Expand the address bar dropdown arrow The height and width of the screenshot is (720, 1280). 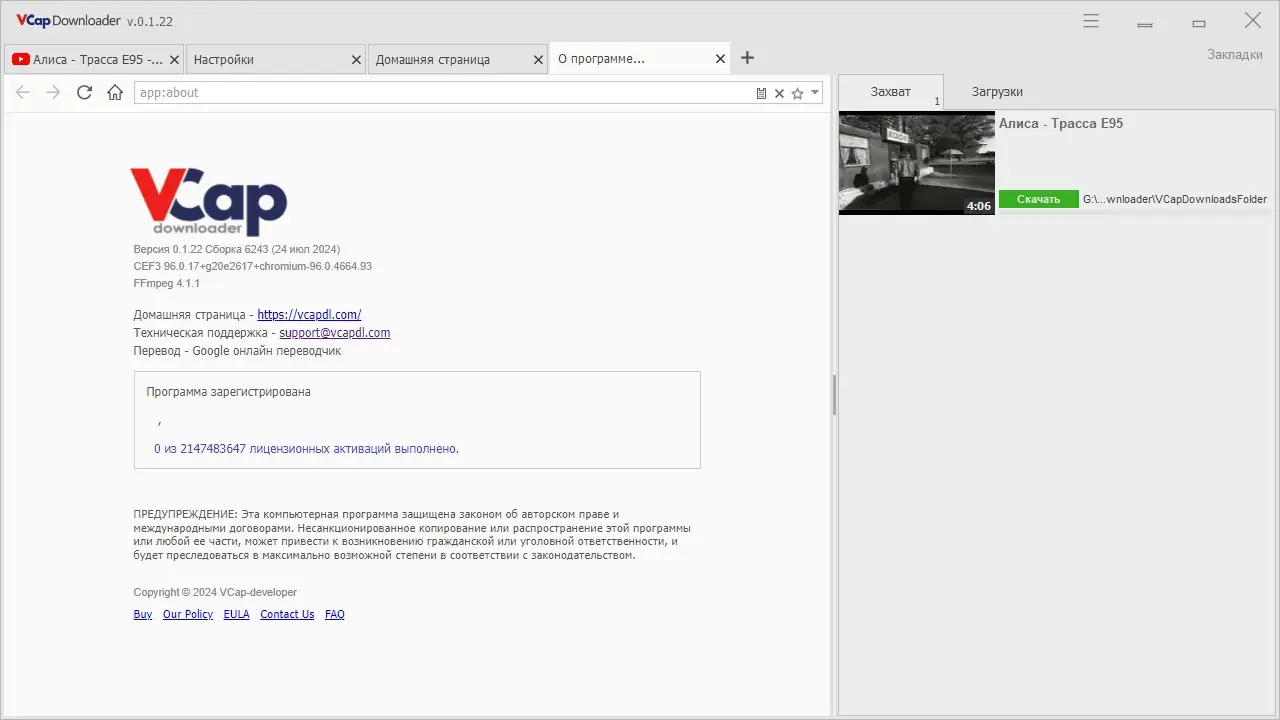(815, 92)
